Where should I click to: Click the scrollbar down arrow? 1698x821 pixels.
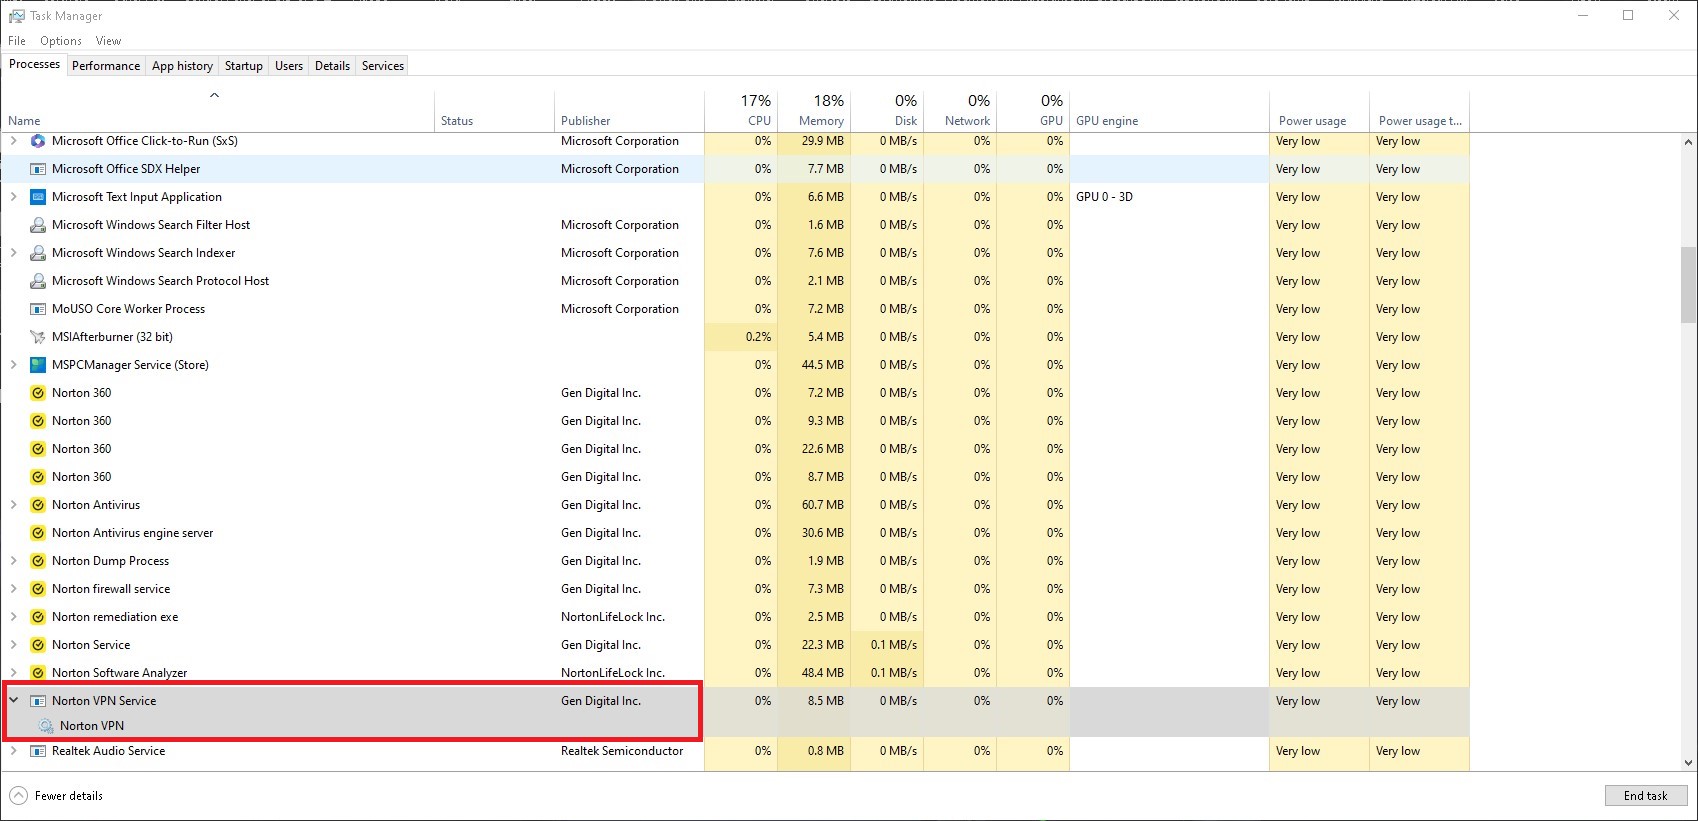[x=1689, y=762]
